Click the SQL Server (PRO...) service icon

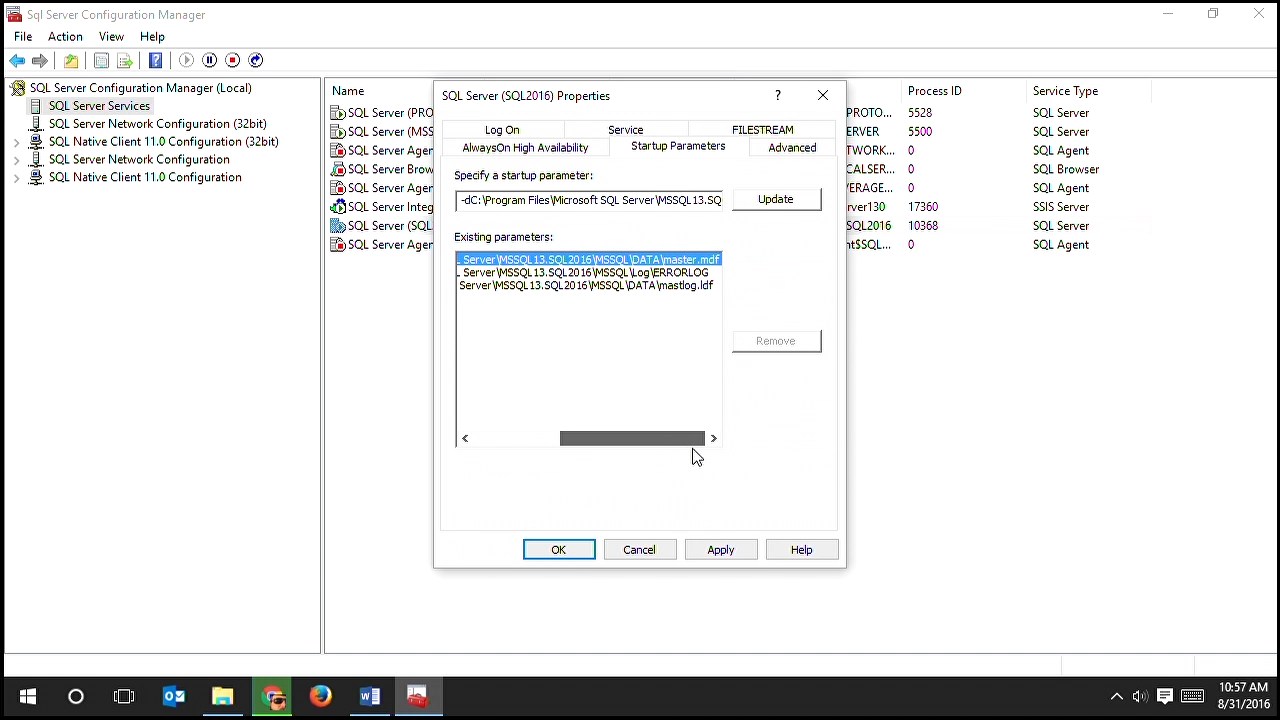click(x=338, y=113)
